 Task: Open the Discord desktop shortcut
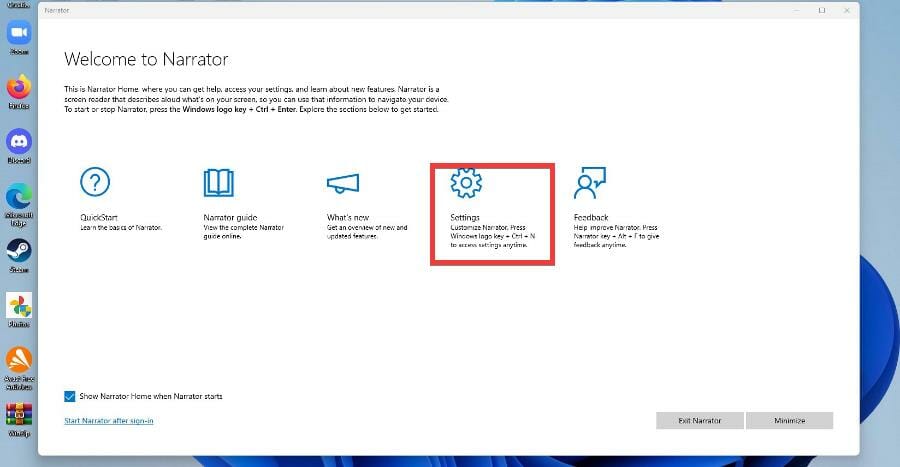click(x=19, y=141)
